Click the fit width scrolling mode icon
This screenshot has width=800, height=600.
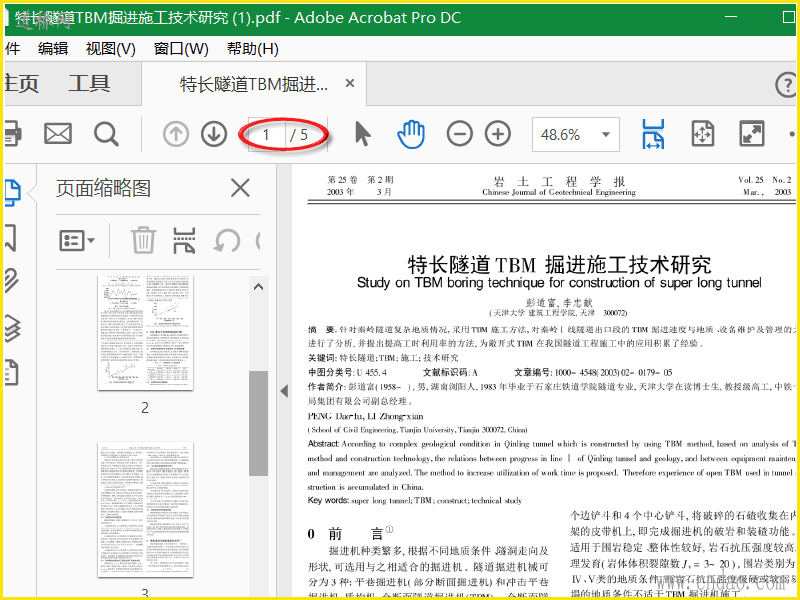click(653, 134)
